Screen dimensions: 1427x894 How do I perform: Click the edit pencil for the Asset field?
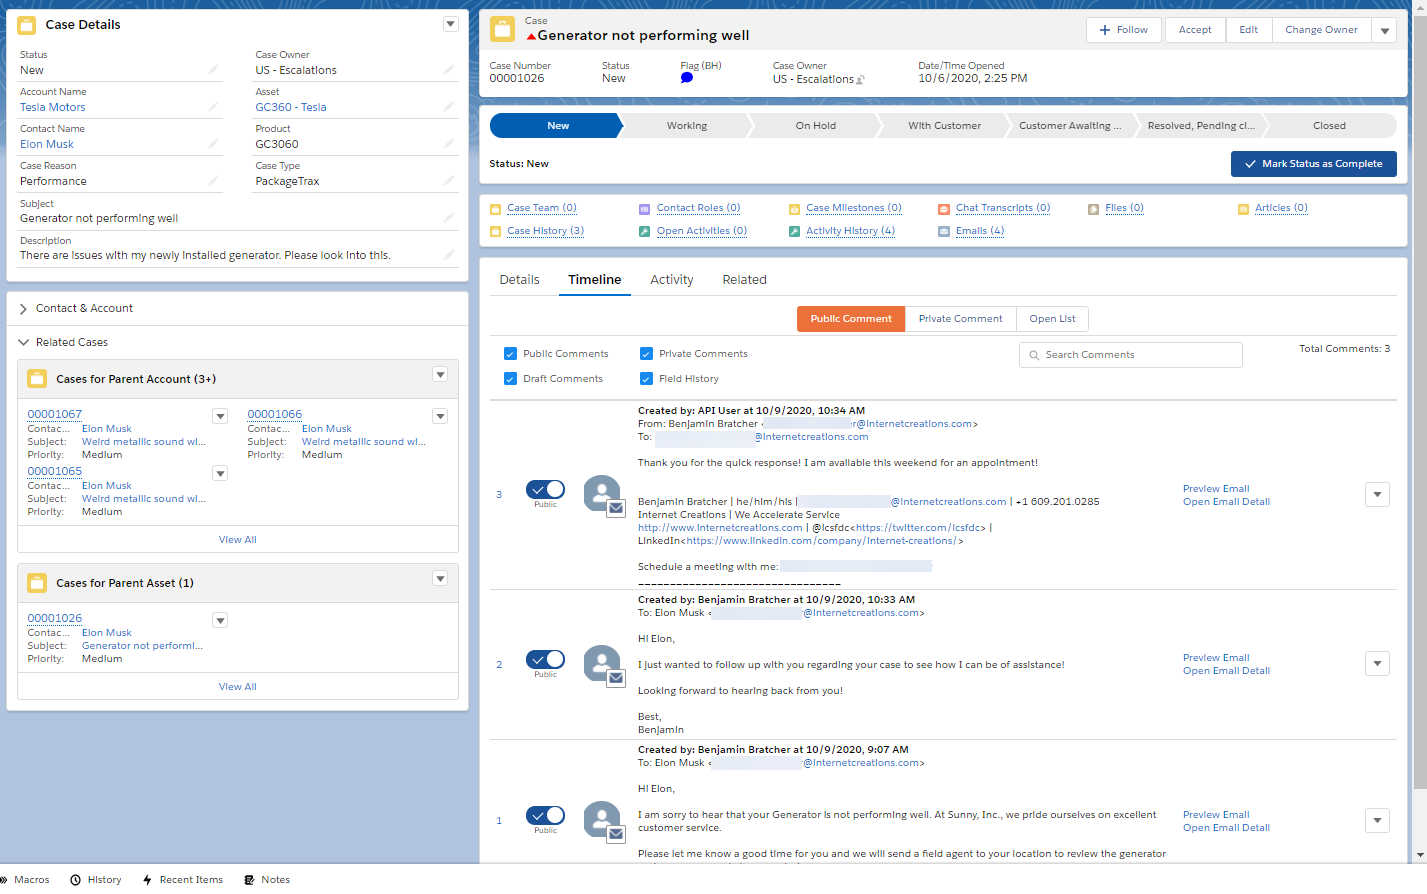click(448, 107)
